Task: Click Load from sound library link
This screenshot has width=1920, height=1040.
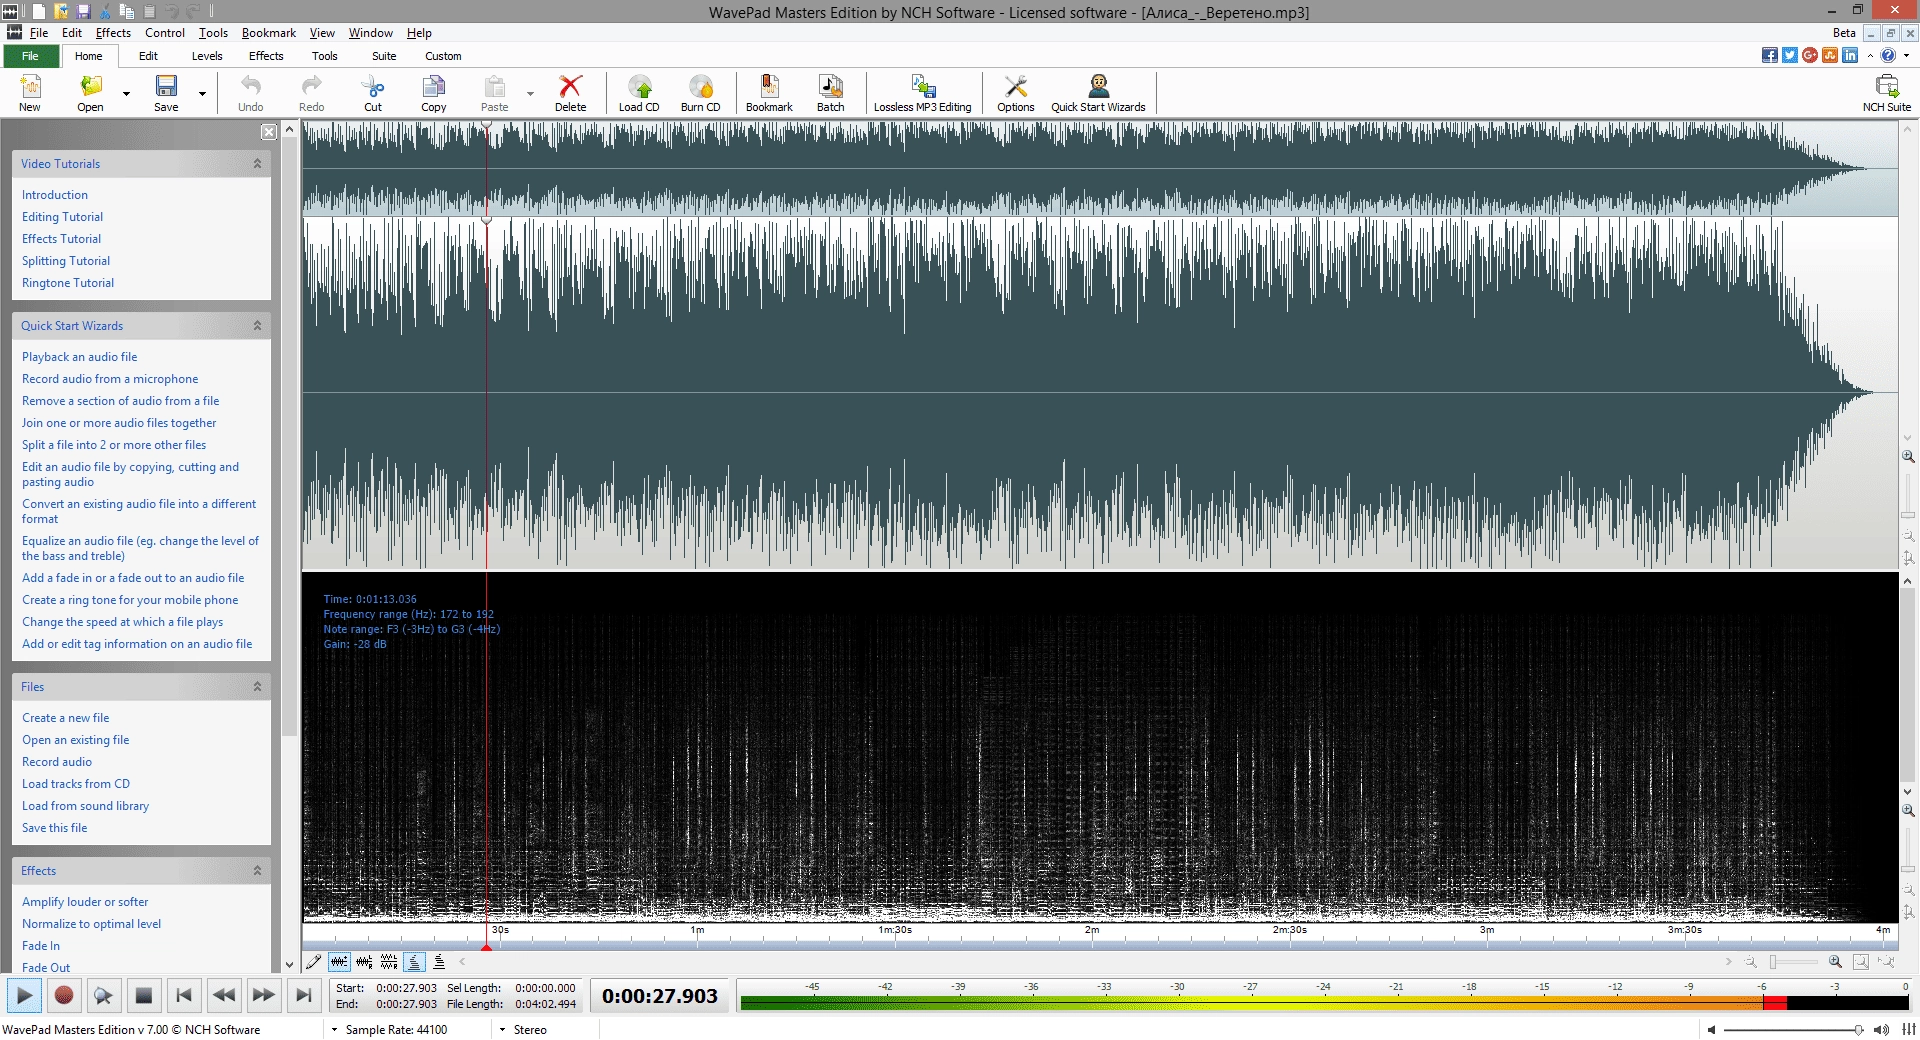Action: click(x=85, y=806)
